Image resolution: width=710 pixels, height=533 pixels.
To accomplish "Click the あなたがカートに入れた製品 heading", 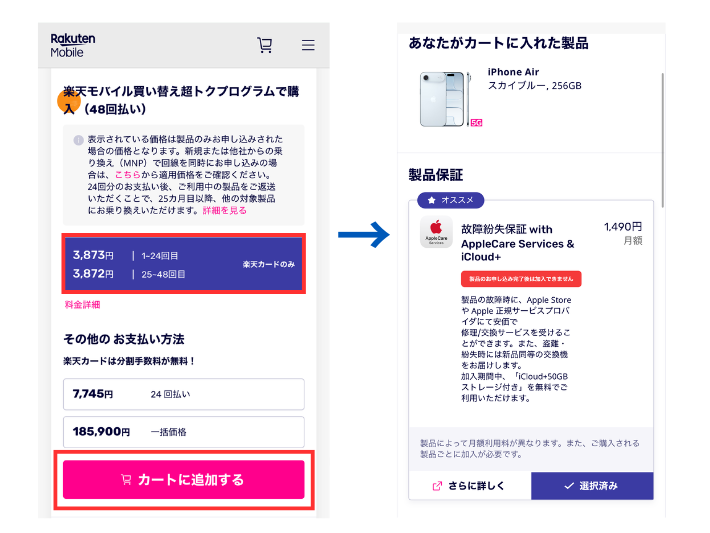I will [499, 43].
